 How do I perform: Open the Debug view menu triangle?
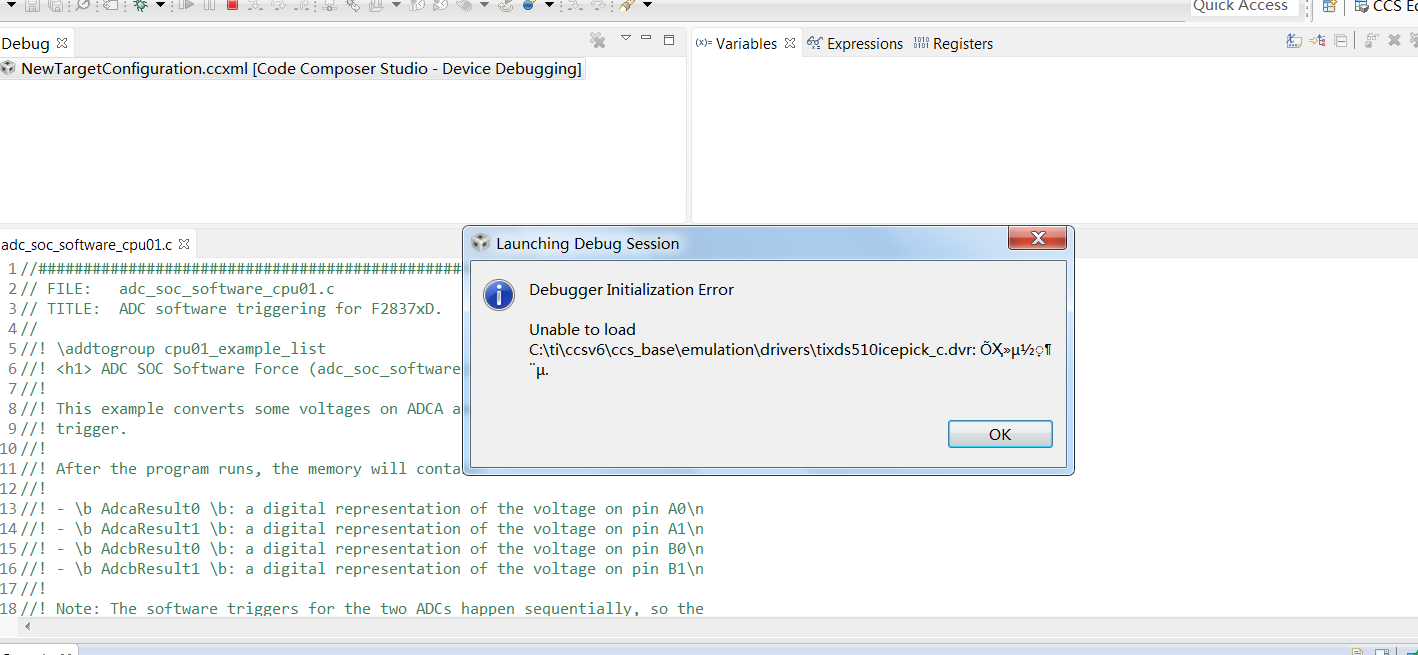626,38
